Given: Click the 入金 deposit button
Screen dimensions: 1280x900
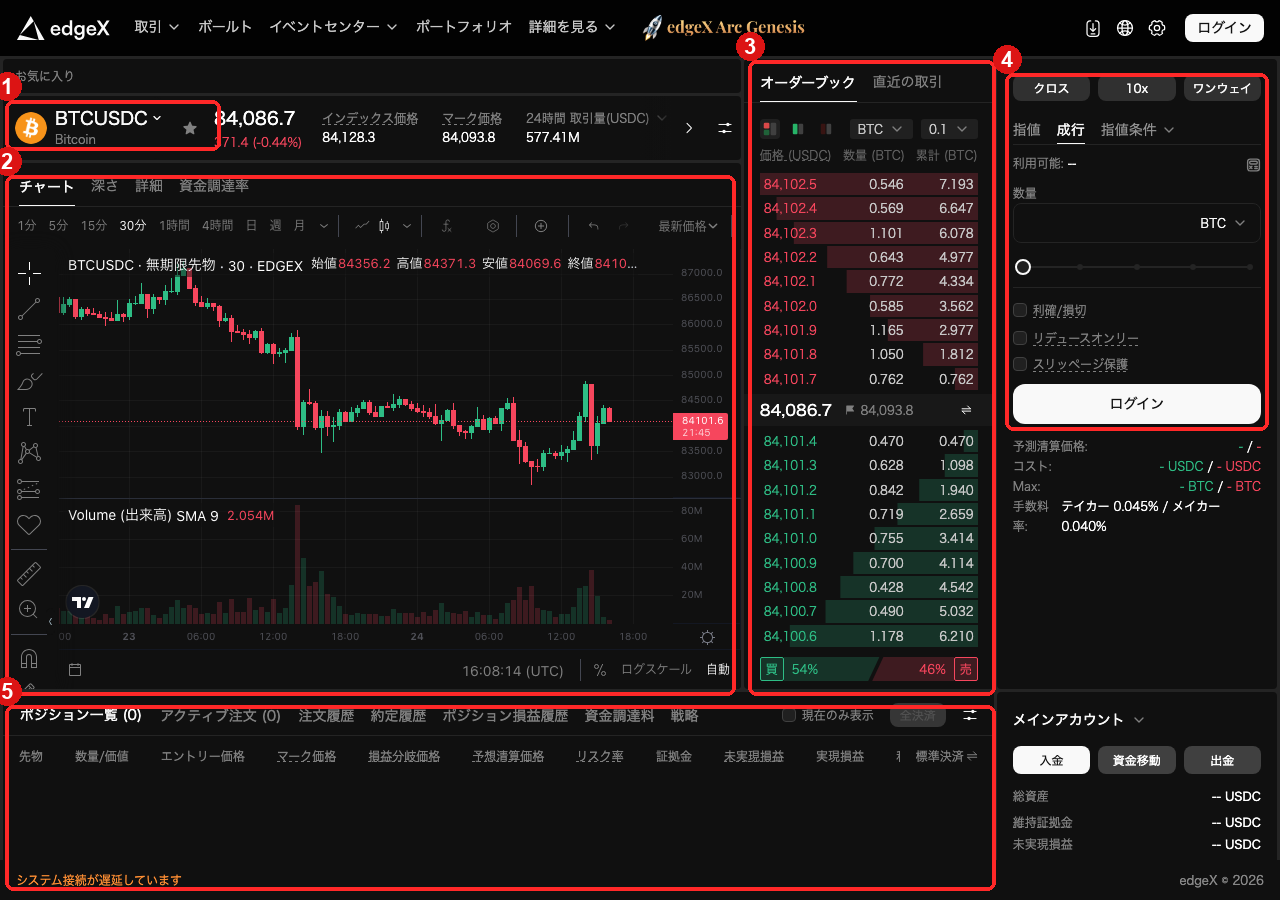Looking at the screenshot, I should pyautogui.click(x=1051, y=760).
